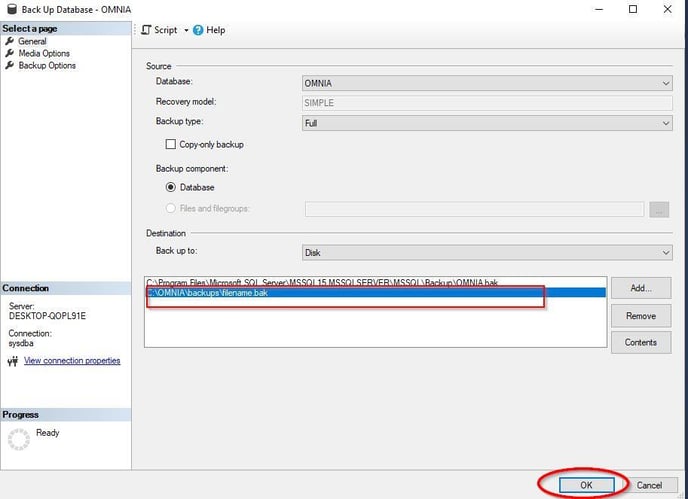Enable the Copy-only backup checkbox
The width and height of the screenshot is (688, 499).
coord(171,144)
